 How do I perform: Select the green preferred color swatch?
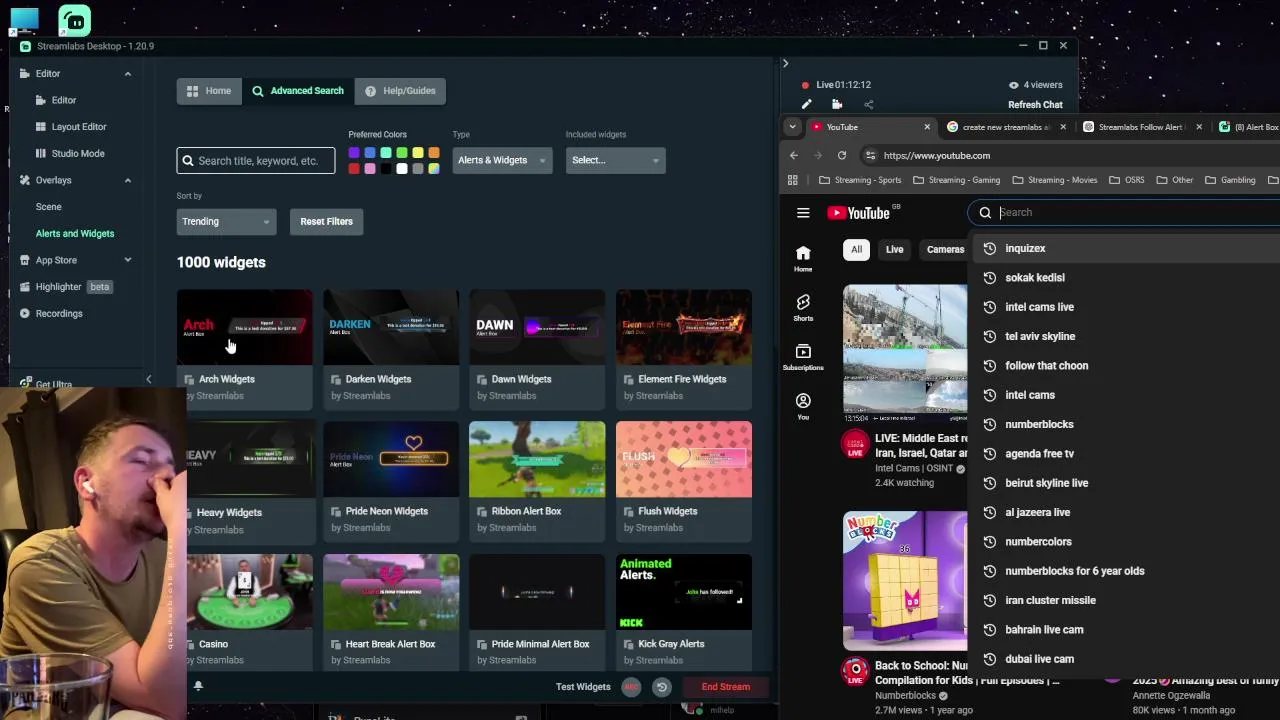pos(402,153)
